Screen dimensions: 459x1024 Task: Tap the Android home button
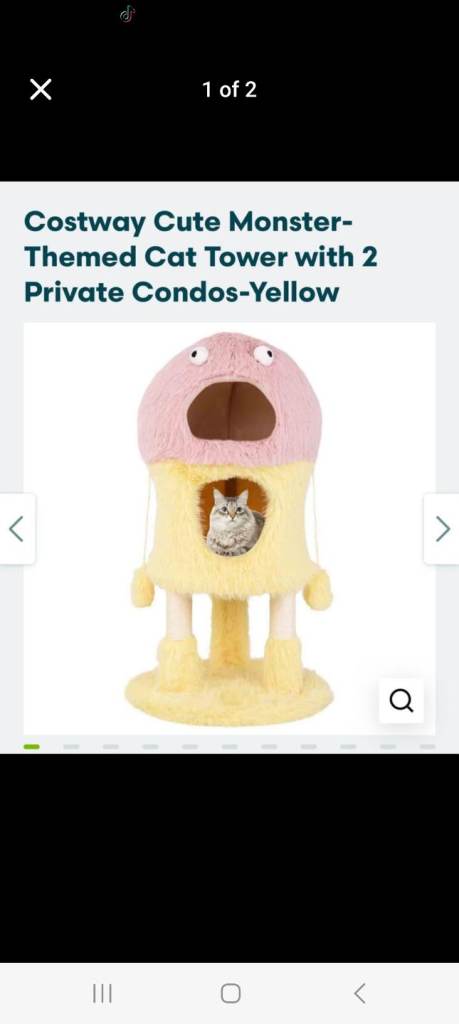[x=230, y=993]
